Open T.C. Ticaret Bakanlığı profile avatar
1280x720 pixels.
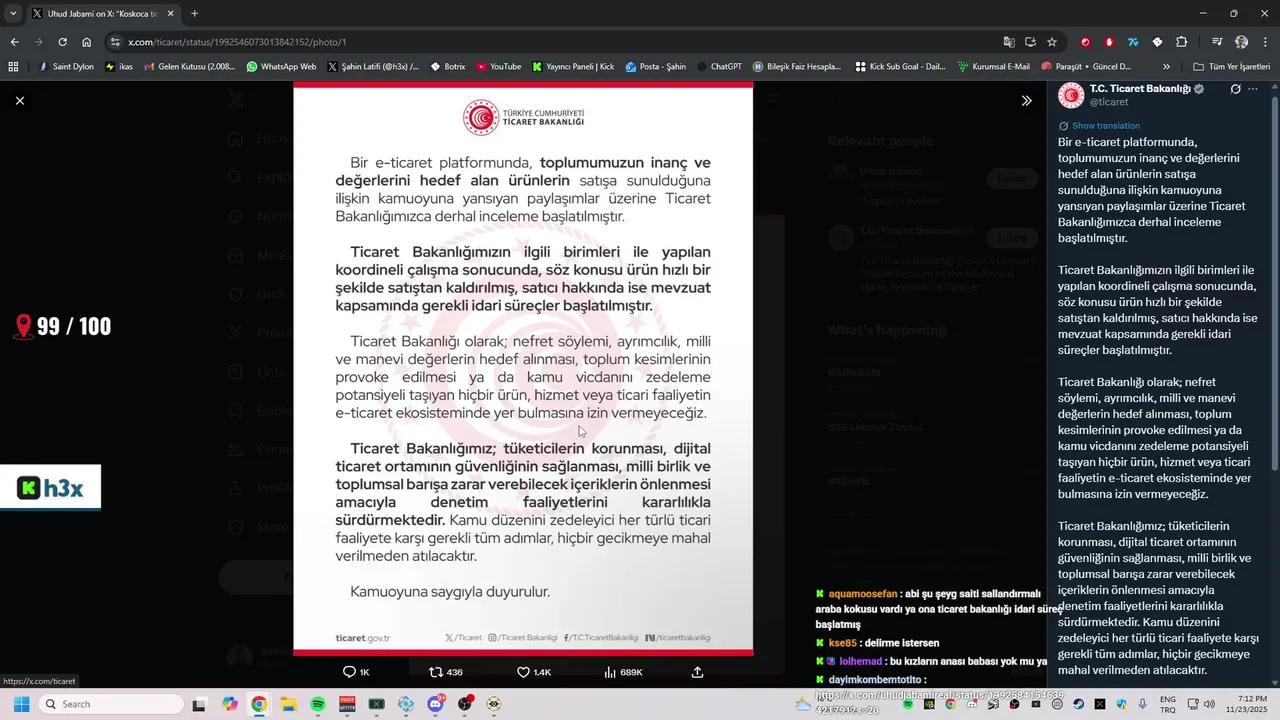[x=1071, y=95]
